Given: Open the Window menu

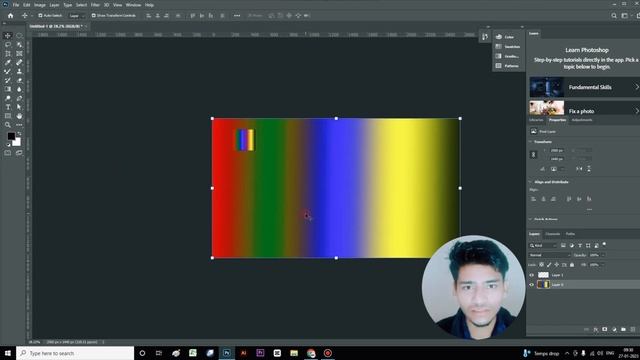Looking at the screenshot, I should tap(133, 5).
